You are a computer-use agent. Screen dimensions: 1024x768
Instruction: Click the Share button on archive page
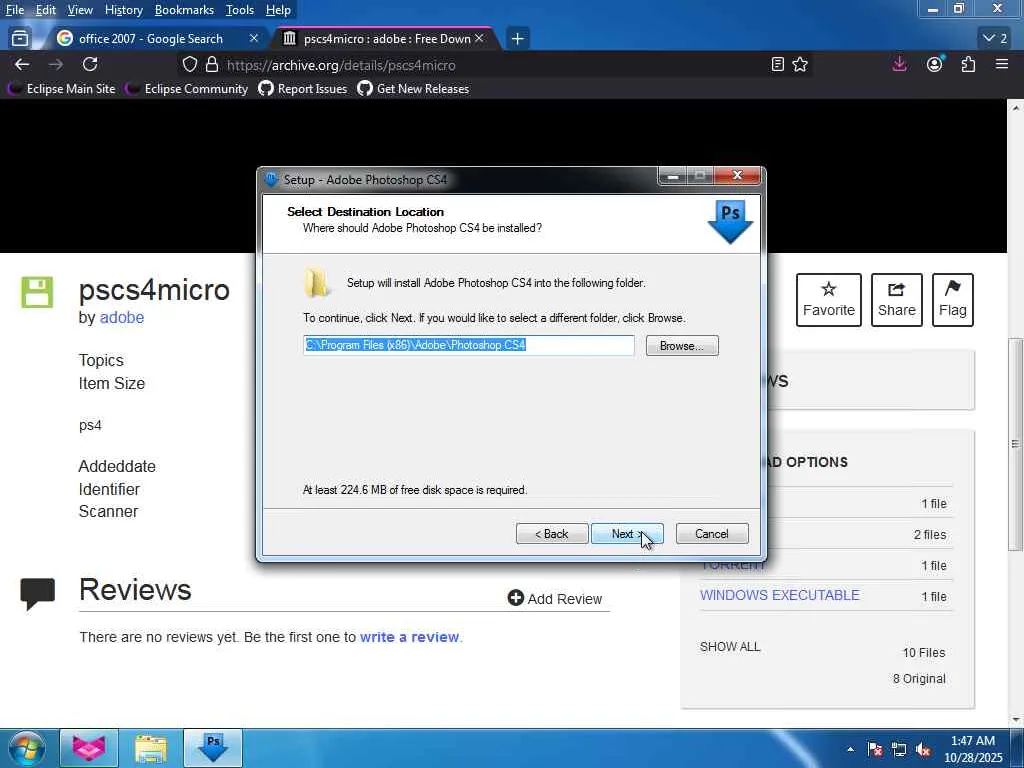tap(897, 300)
